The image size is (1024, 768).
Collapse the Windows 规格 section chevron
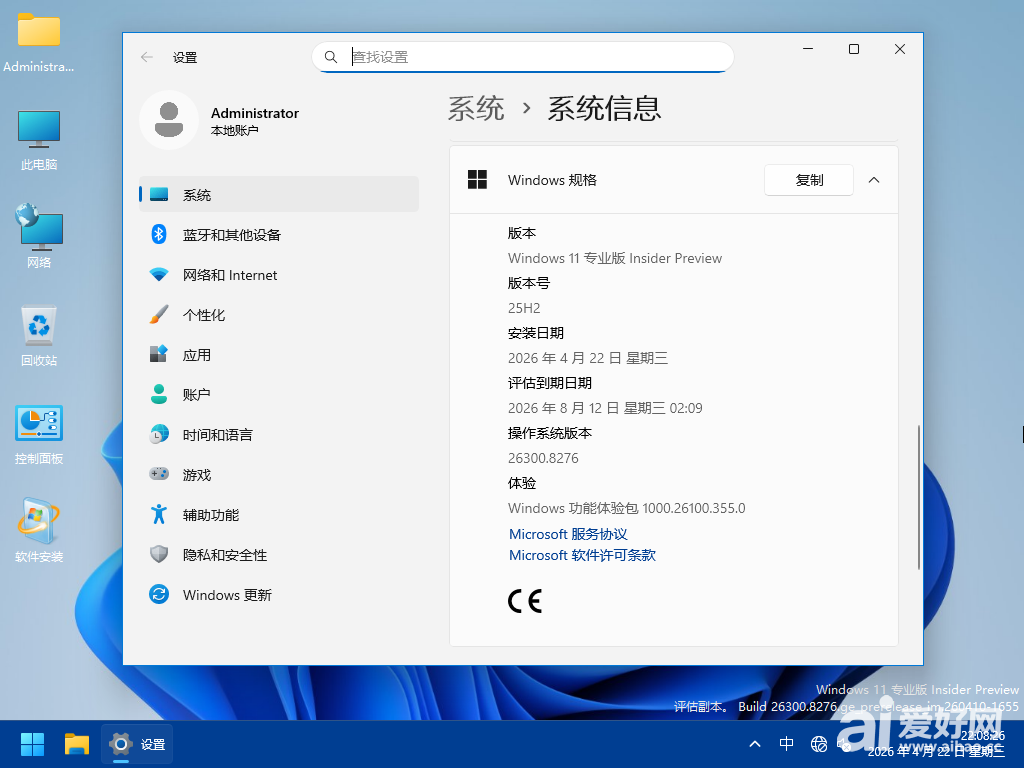[x=874, y=180]
